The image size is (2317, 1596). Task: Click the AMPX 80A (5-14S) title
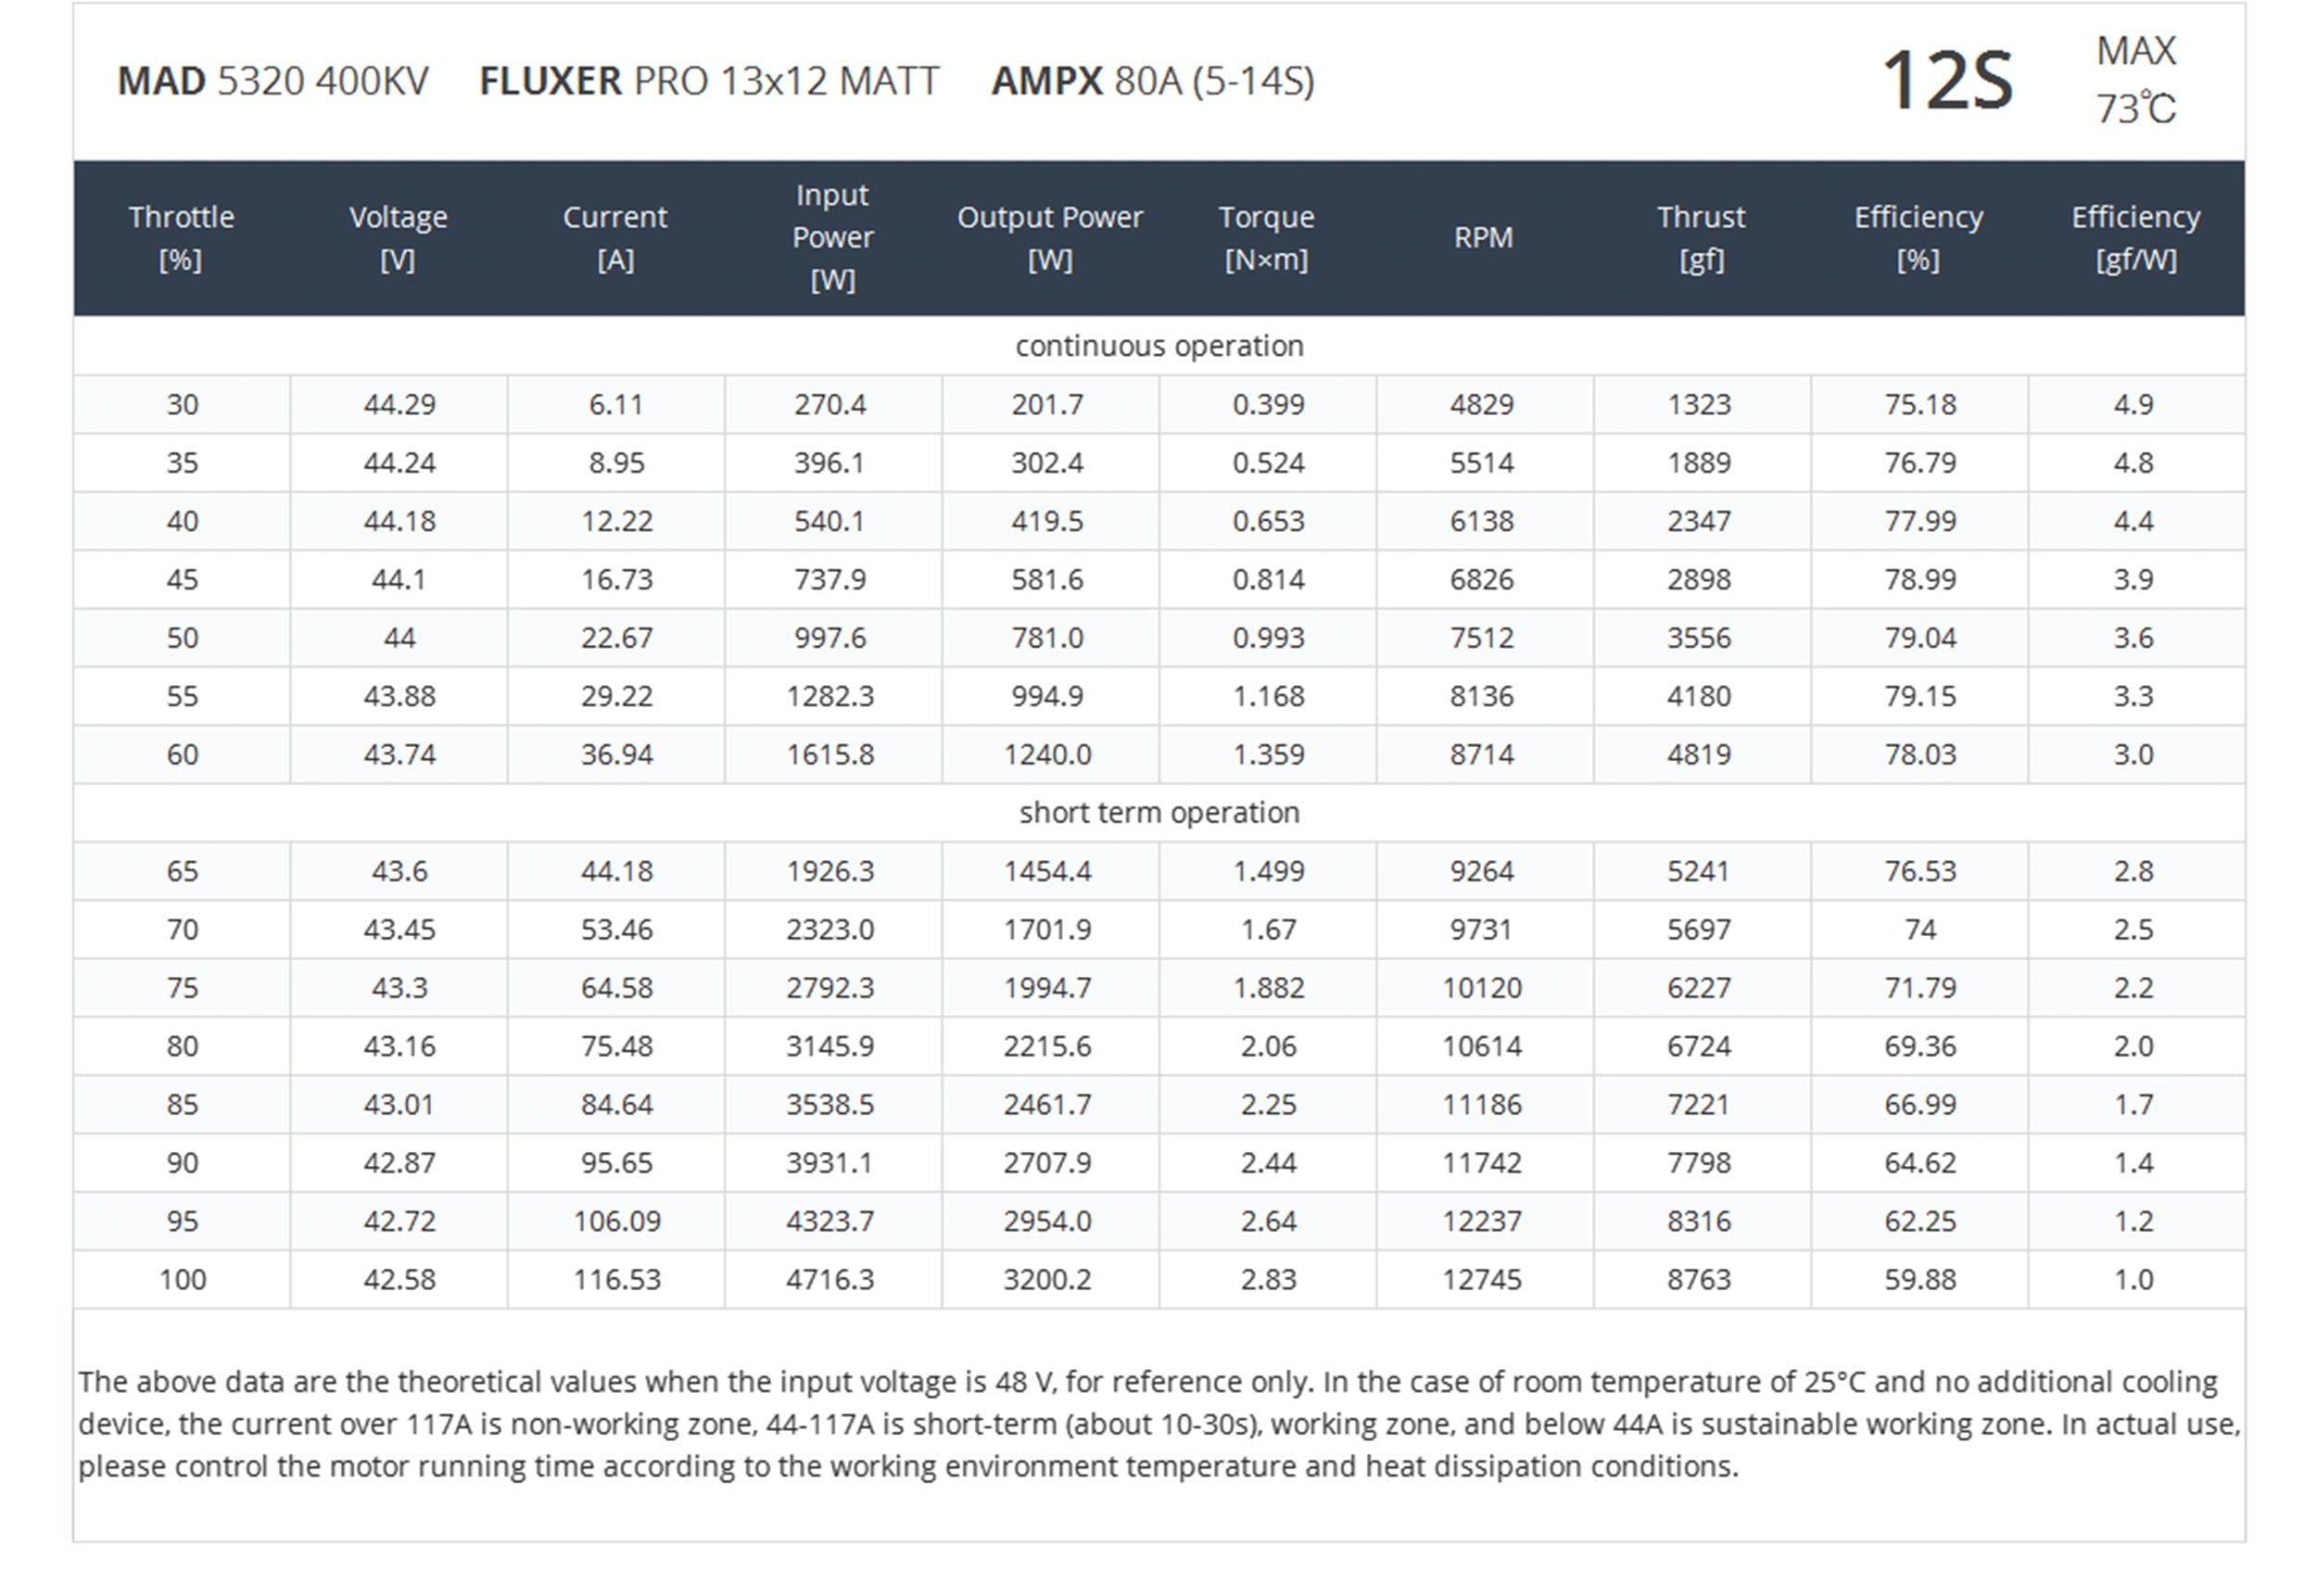coord(1152,81)
